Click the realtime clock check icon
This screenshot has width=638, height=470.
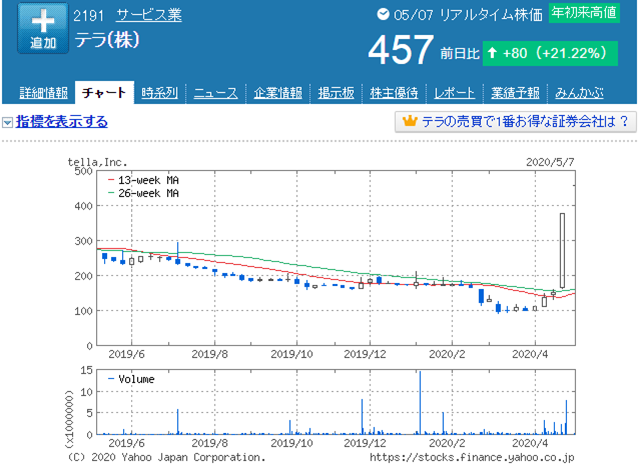pyautogui.click(x=383, y=14)
